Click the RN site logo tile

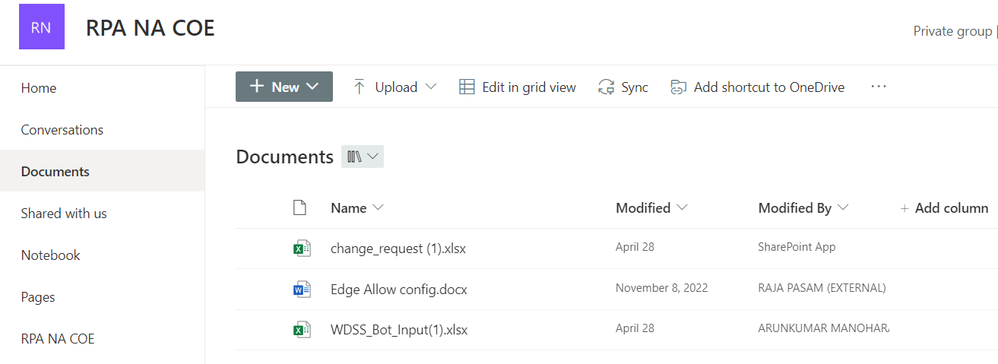pyautogui.click(x=41, y=27)
